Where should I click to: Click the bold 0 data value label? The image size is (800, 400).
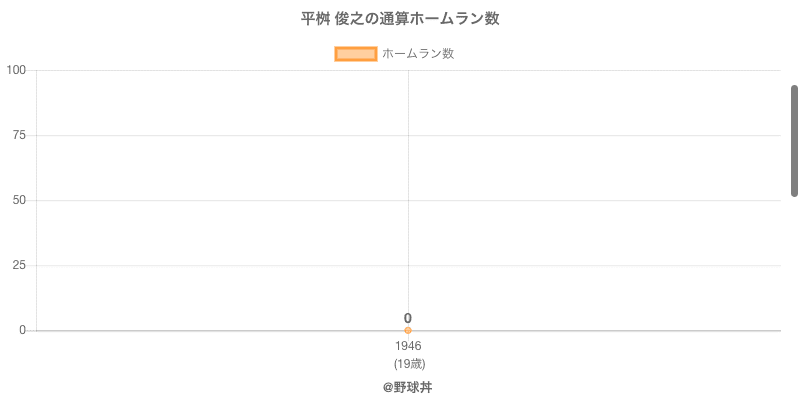[408, 318]
